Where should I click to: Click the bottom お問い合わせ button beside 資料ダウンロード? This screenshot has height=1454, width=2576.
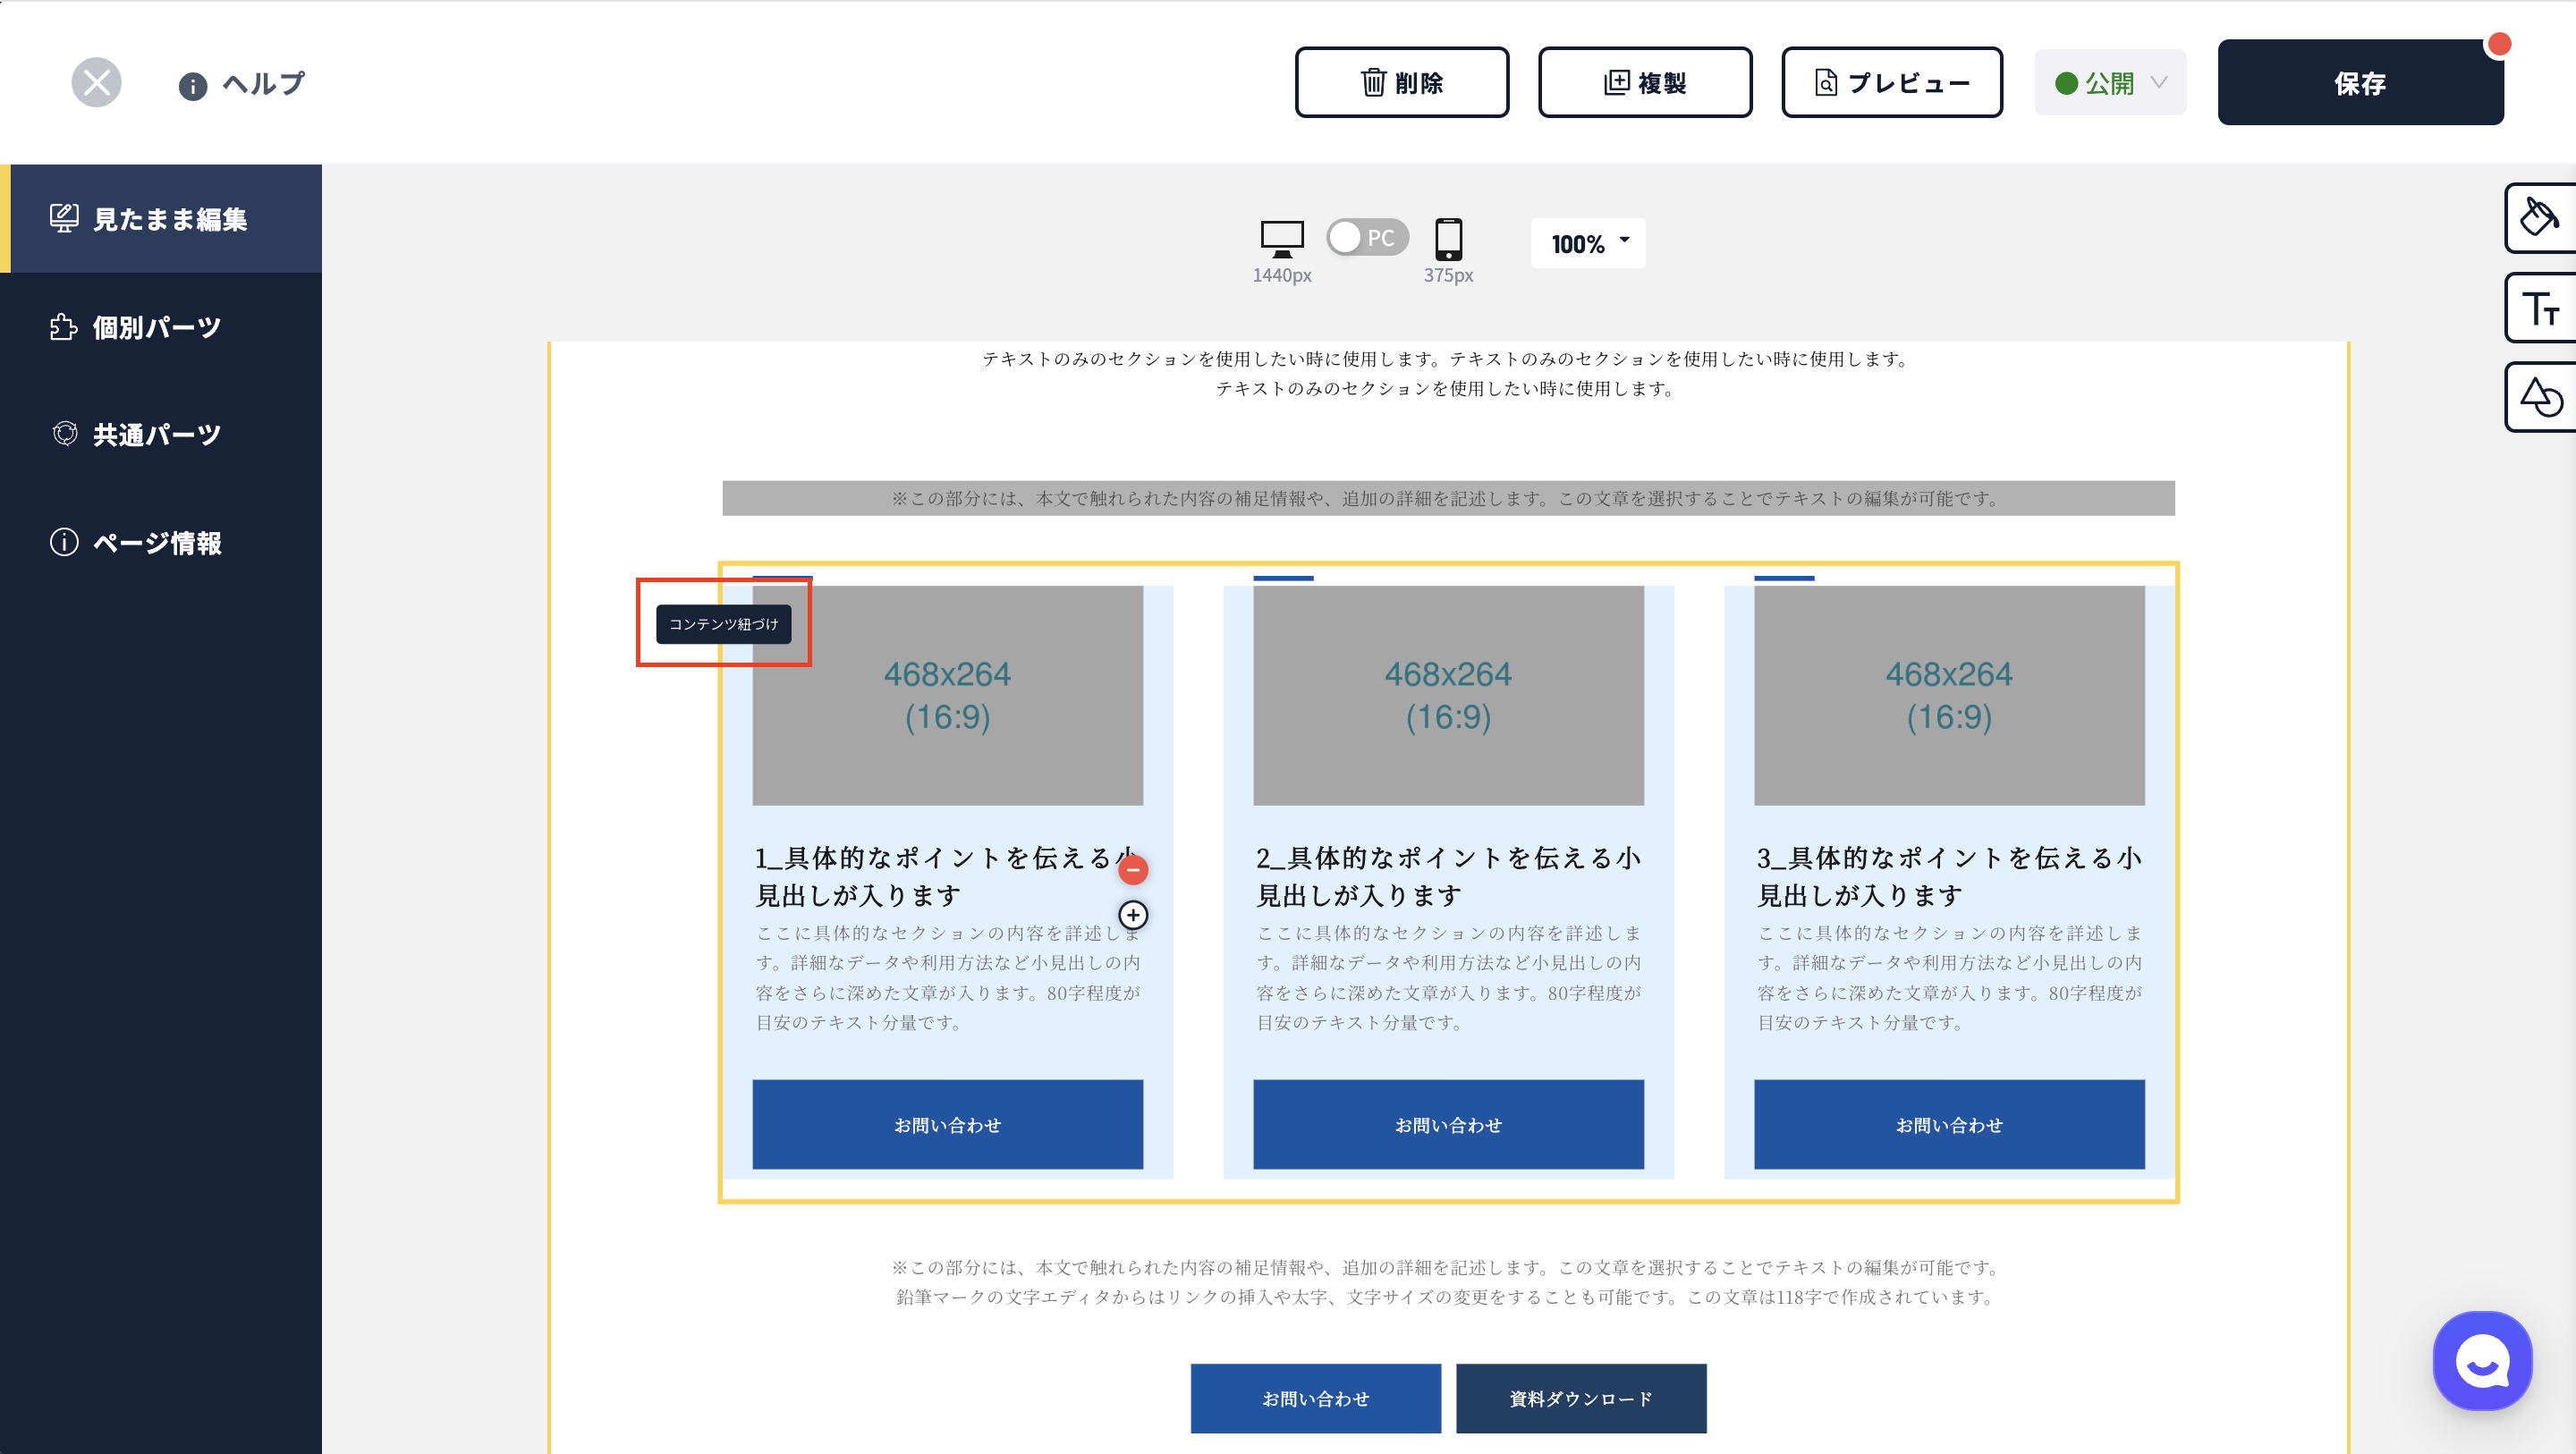pos(1315,1398)
